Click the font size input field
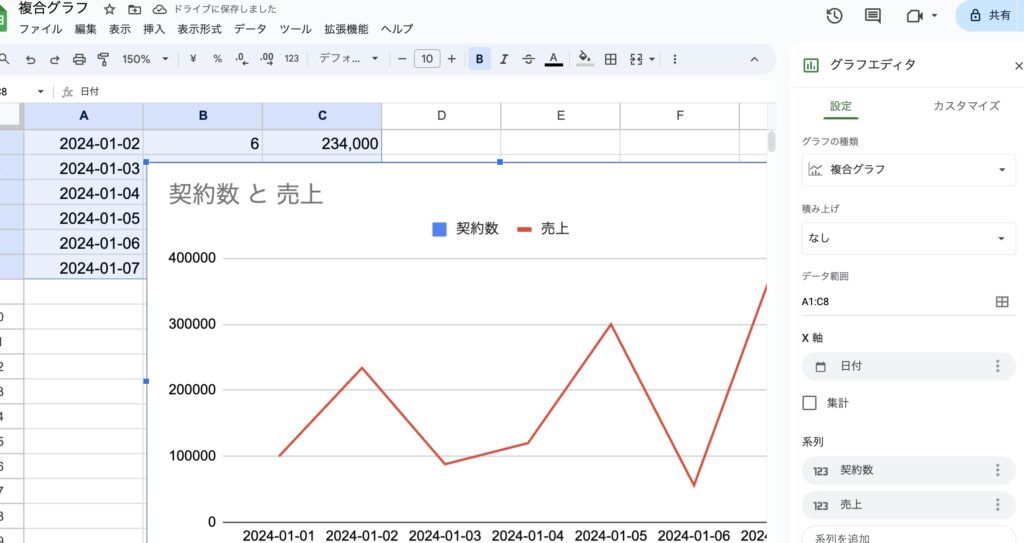This screenshot has width=1024, height=543. 427,59
